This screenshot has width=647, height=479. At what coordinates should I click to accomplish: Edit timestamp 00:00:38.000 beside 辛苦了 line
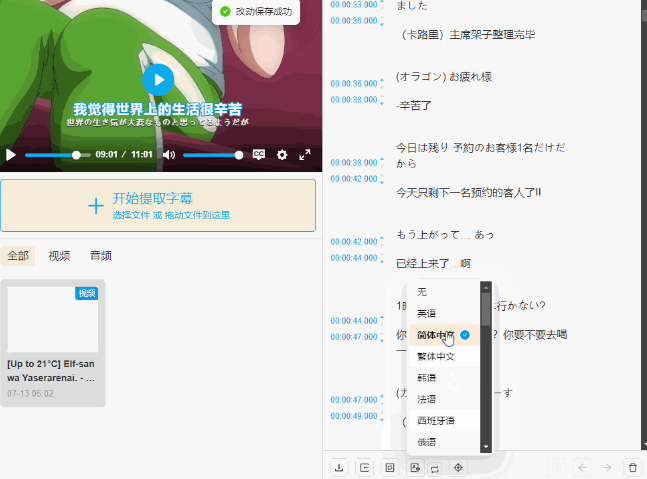point(354,100)
